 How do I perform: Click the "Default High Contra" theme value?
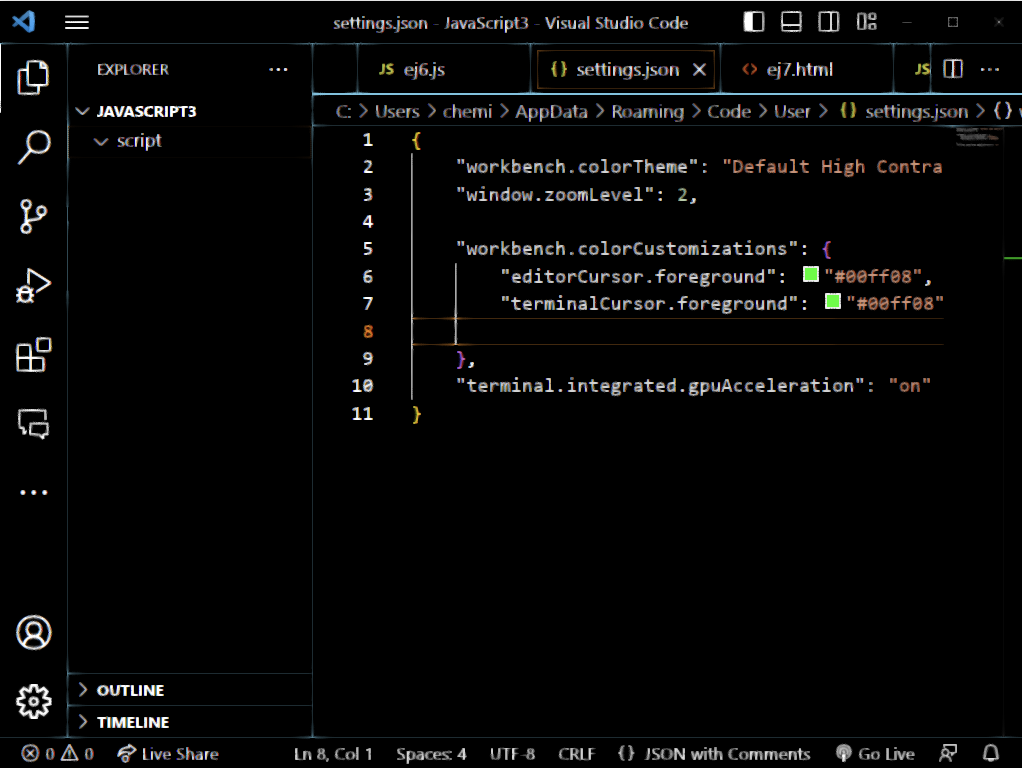832,167
